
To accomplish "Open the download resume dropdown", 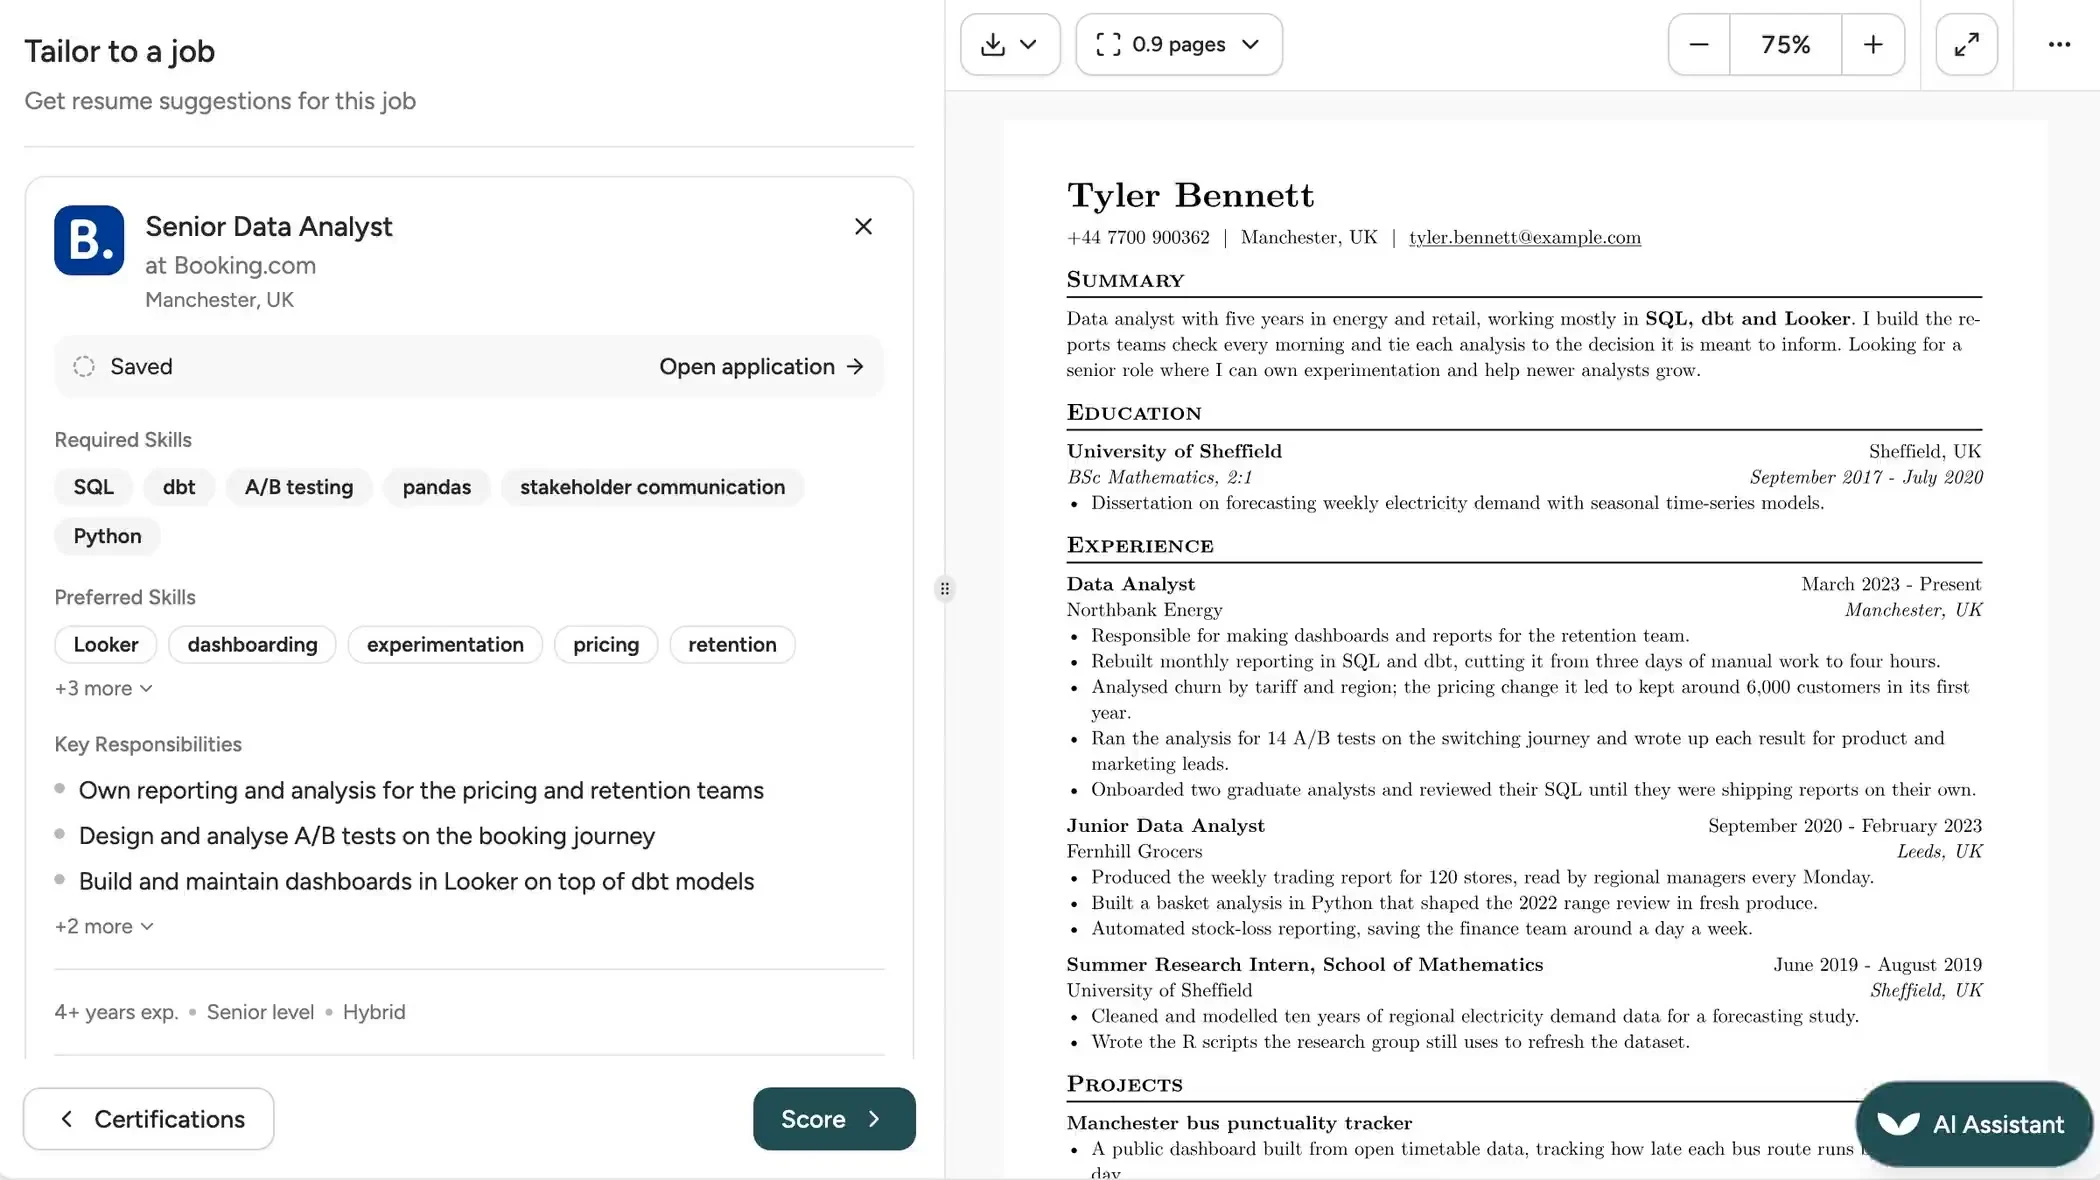I will [1010, 45].
